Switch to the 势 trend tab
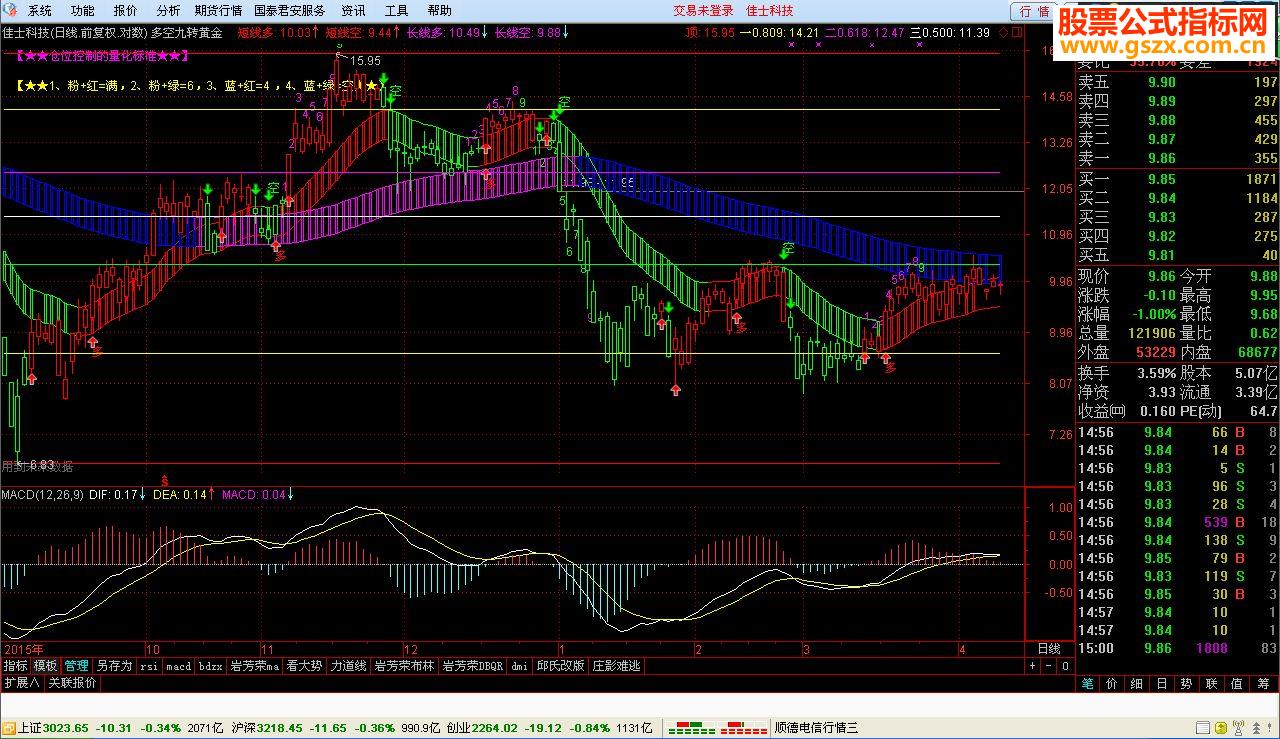Image resolution: width=1280 pixels, height=739 pixels. 1187,684
